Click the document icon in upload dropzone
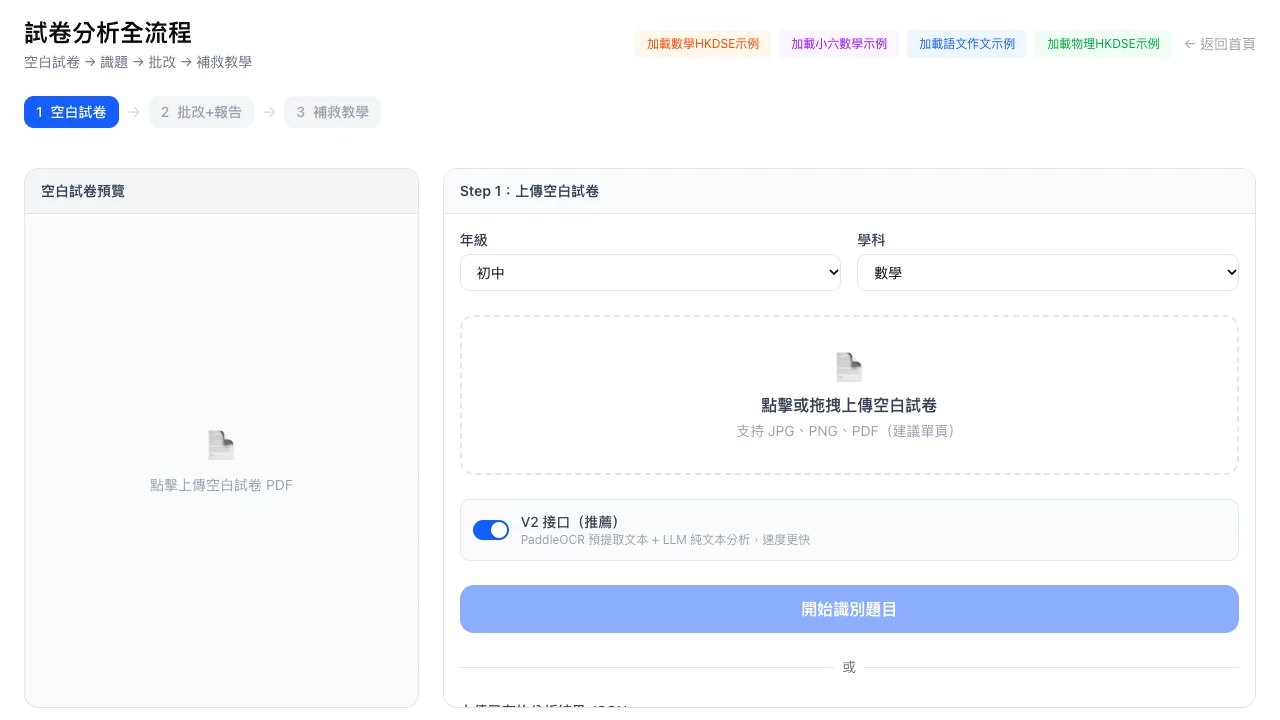The height and width of the screenshot is (720, 1280). click(x=849, y=367)
